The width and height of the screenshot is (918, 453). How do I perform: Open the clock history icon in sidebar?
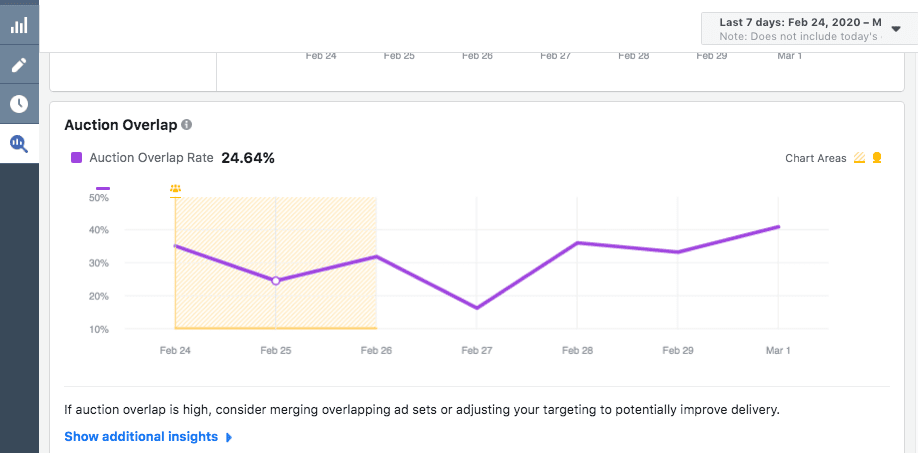tap(19, 104)
